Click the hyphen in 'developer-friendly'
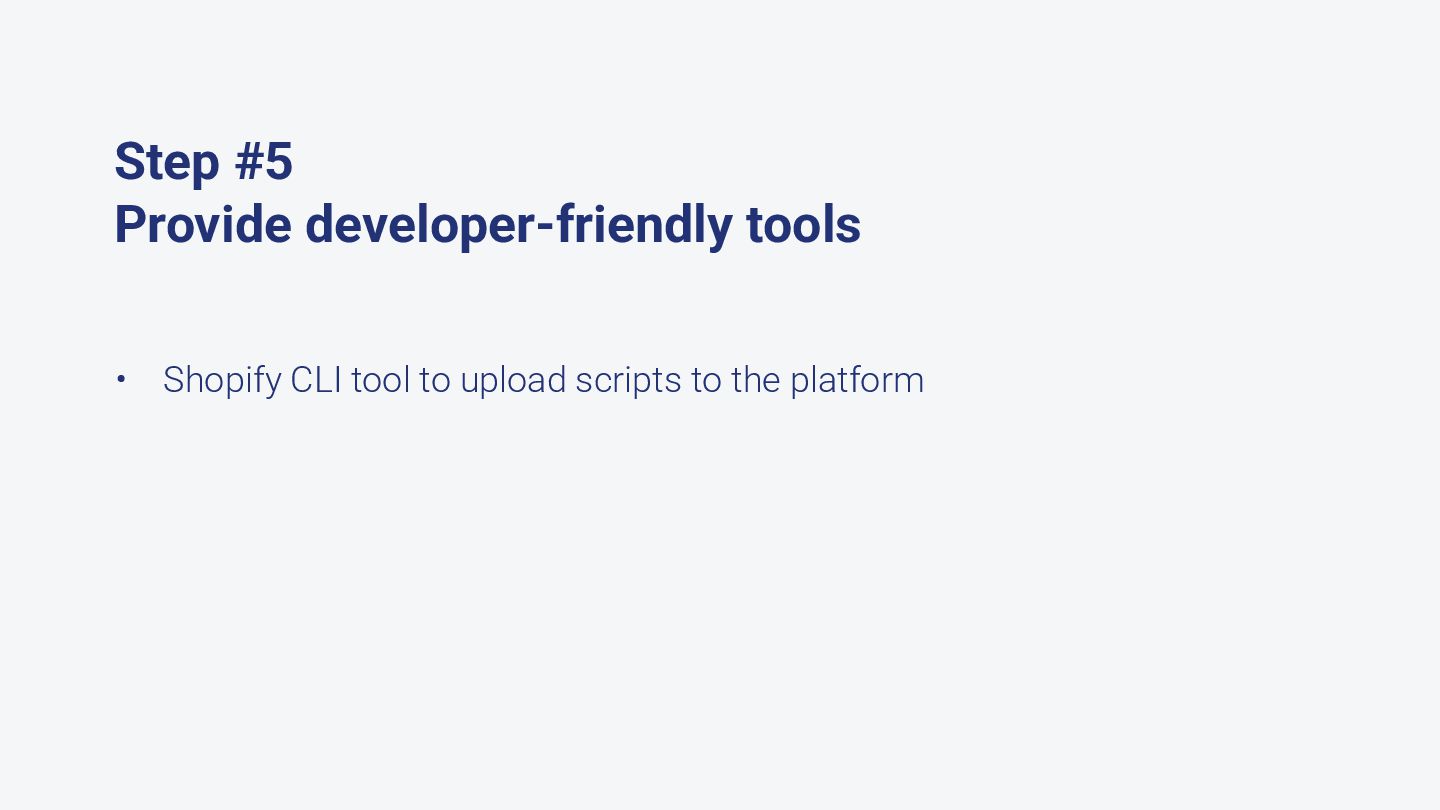Image resolution: width=1440 pixels, height=810 pixels. coord(545,226)
